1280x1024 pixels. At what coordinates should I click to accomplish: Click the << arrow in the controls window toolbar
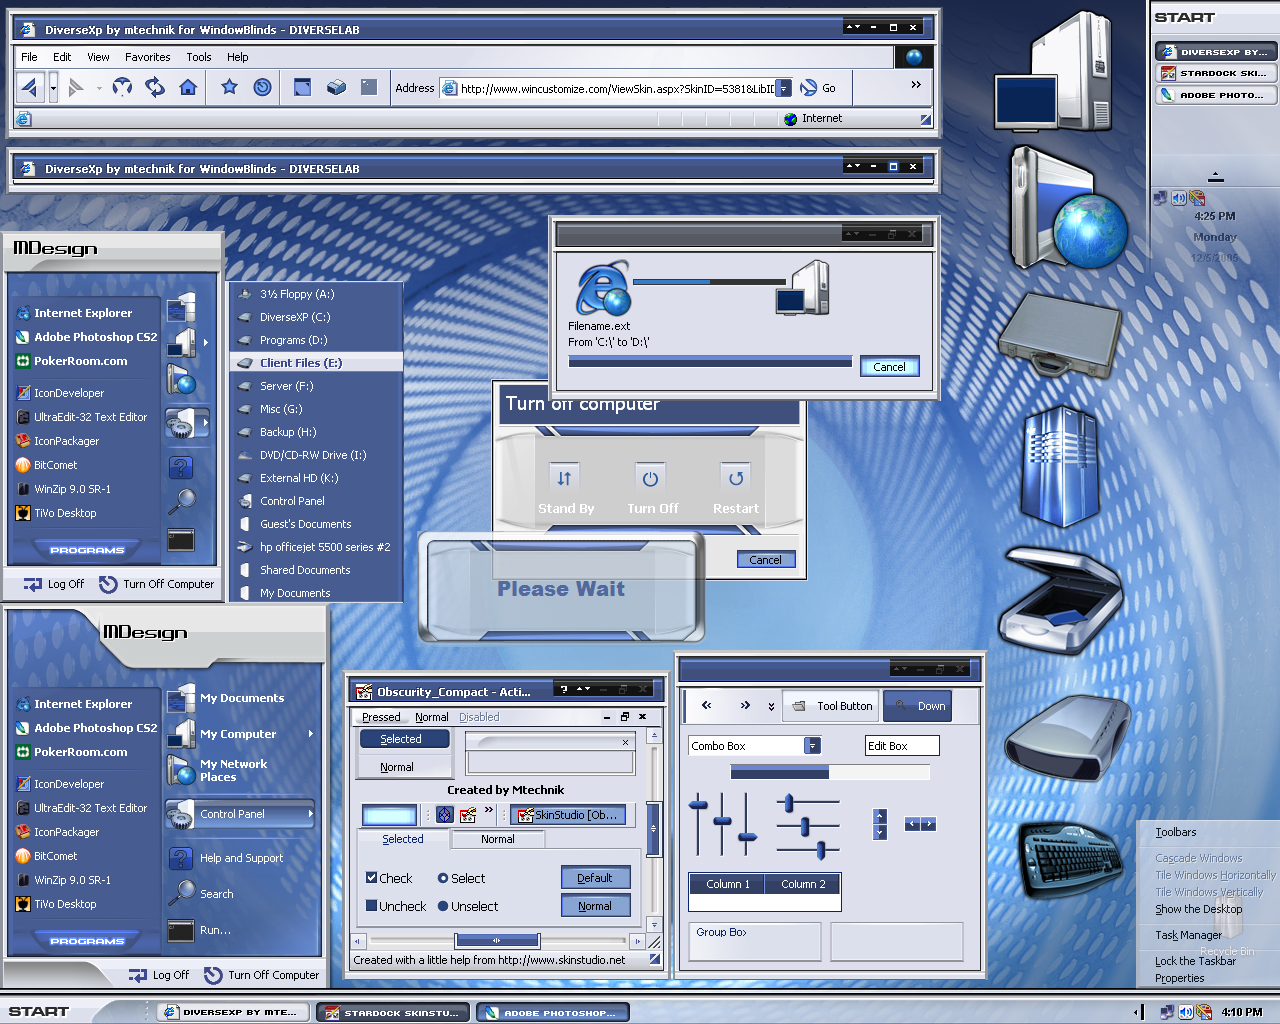coord(706,706)
